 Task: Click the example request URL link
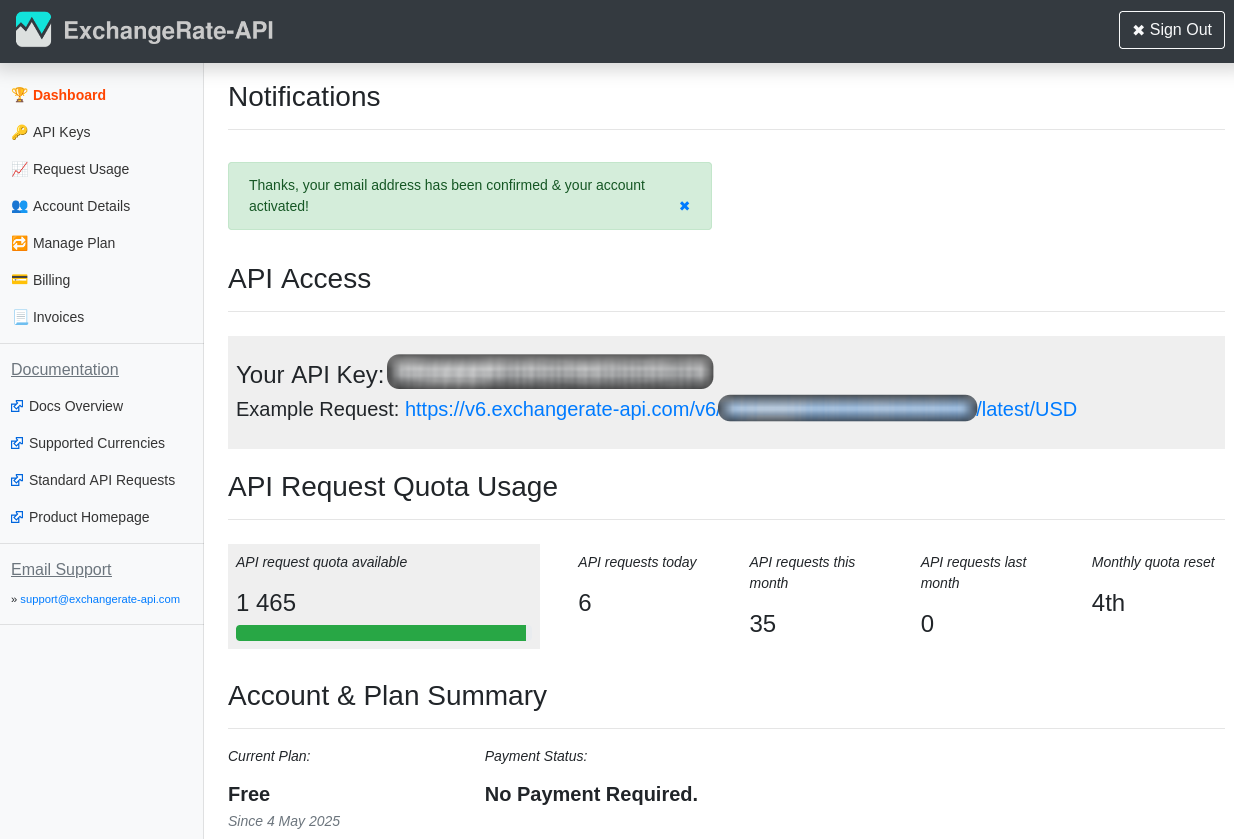tap(741, 409)
